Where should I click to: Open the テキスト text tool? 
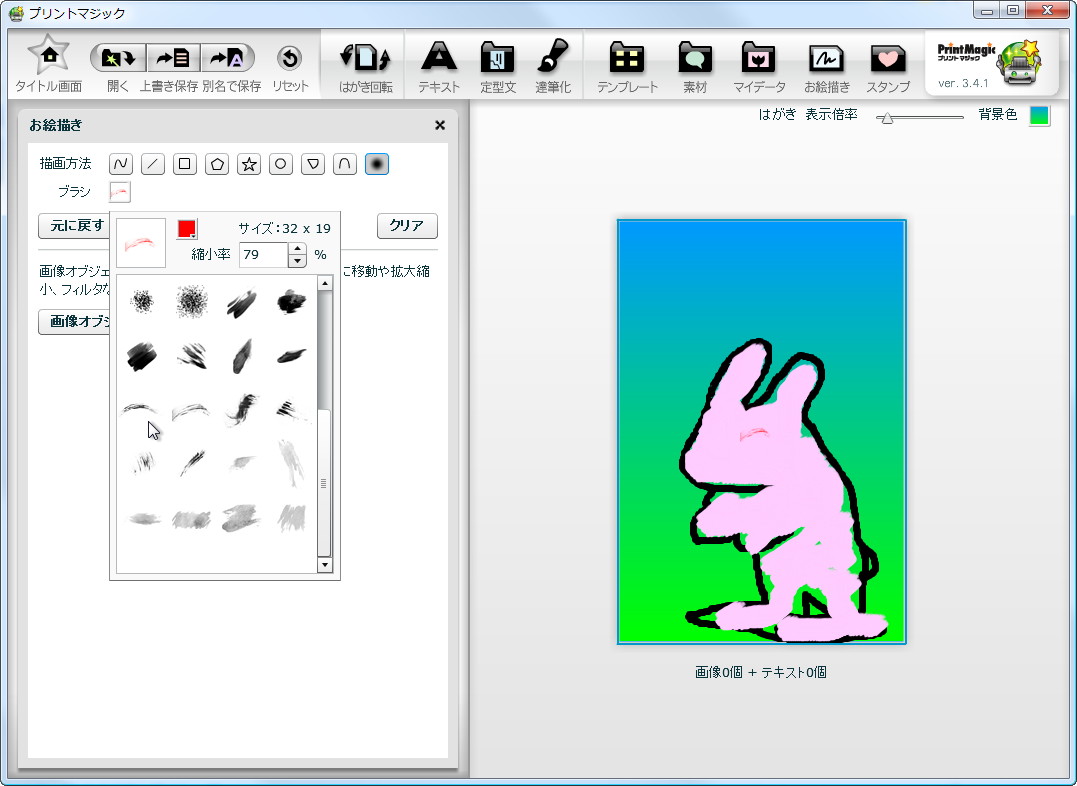coord(439,65)
